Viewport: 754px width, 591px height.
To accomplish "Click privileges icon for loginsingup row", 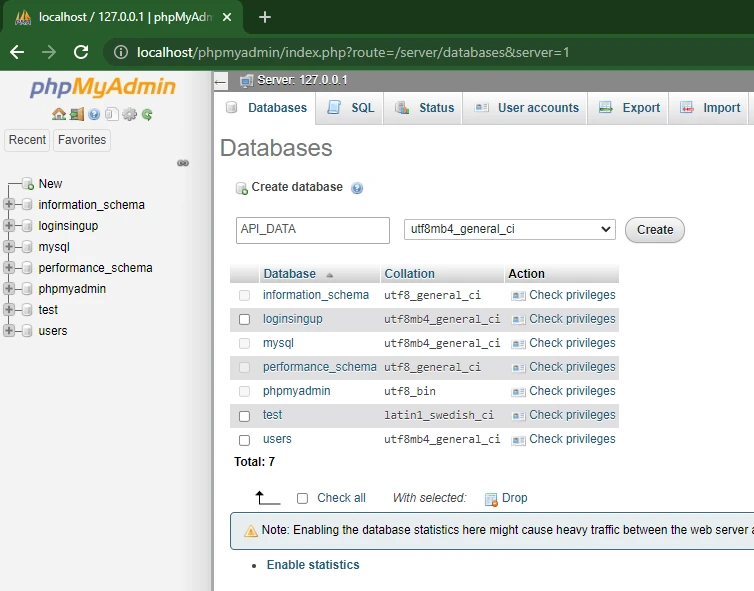I will (x=518, y=320).
